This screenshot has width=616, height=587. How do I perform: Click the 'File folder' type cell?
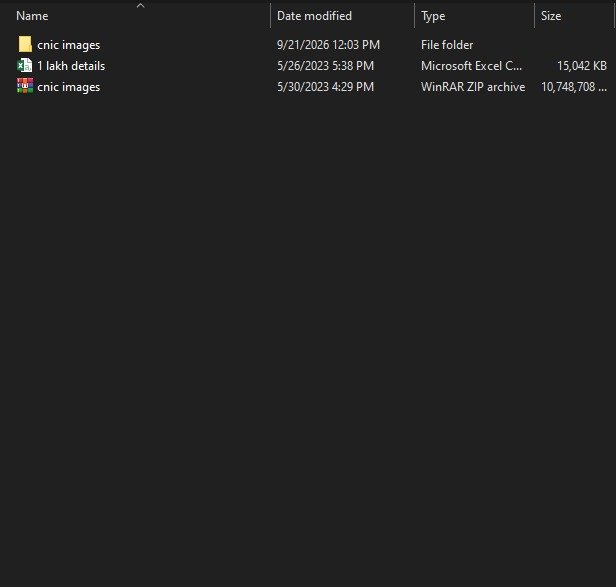(447, 45)
